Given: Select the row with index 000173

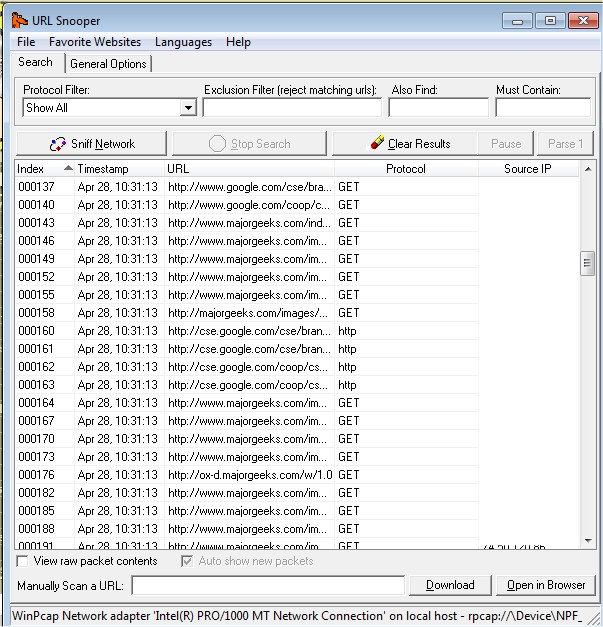Looking at the screenshot, I should [247, 457].
